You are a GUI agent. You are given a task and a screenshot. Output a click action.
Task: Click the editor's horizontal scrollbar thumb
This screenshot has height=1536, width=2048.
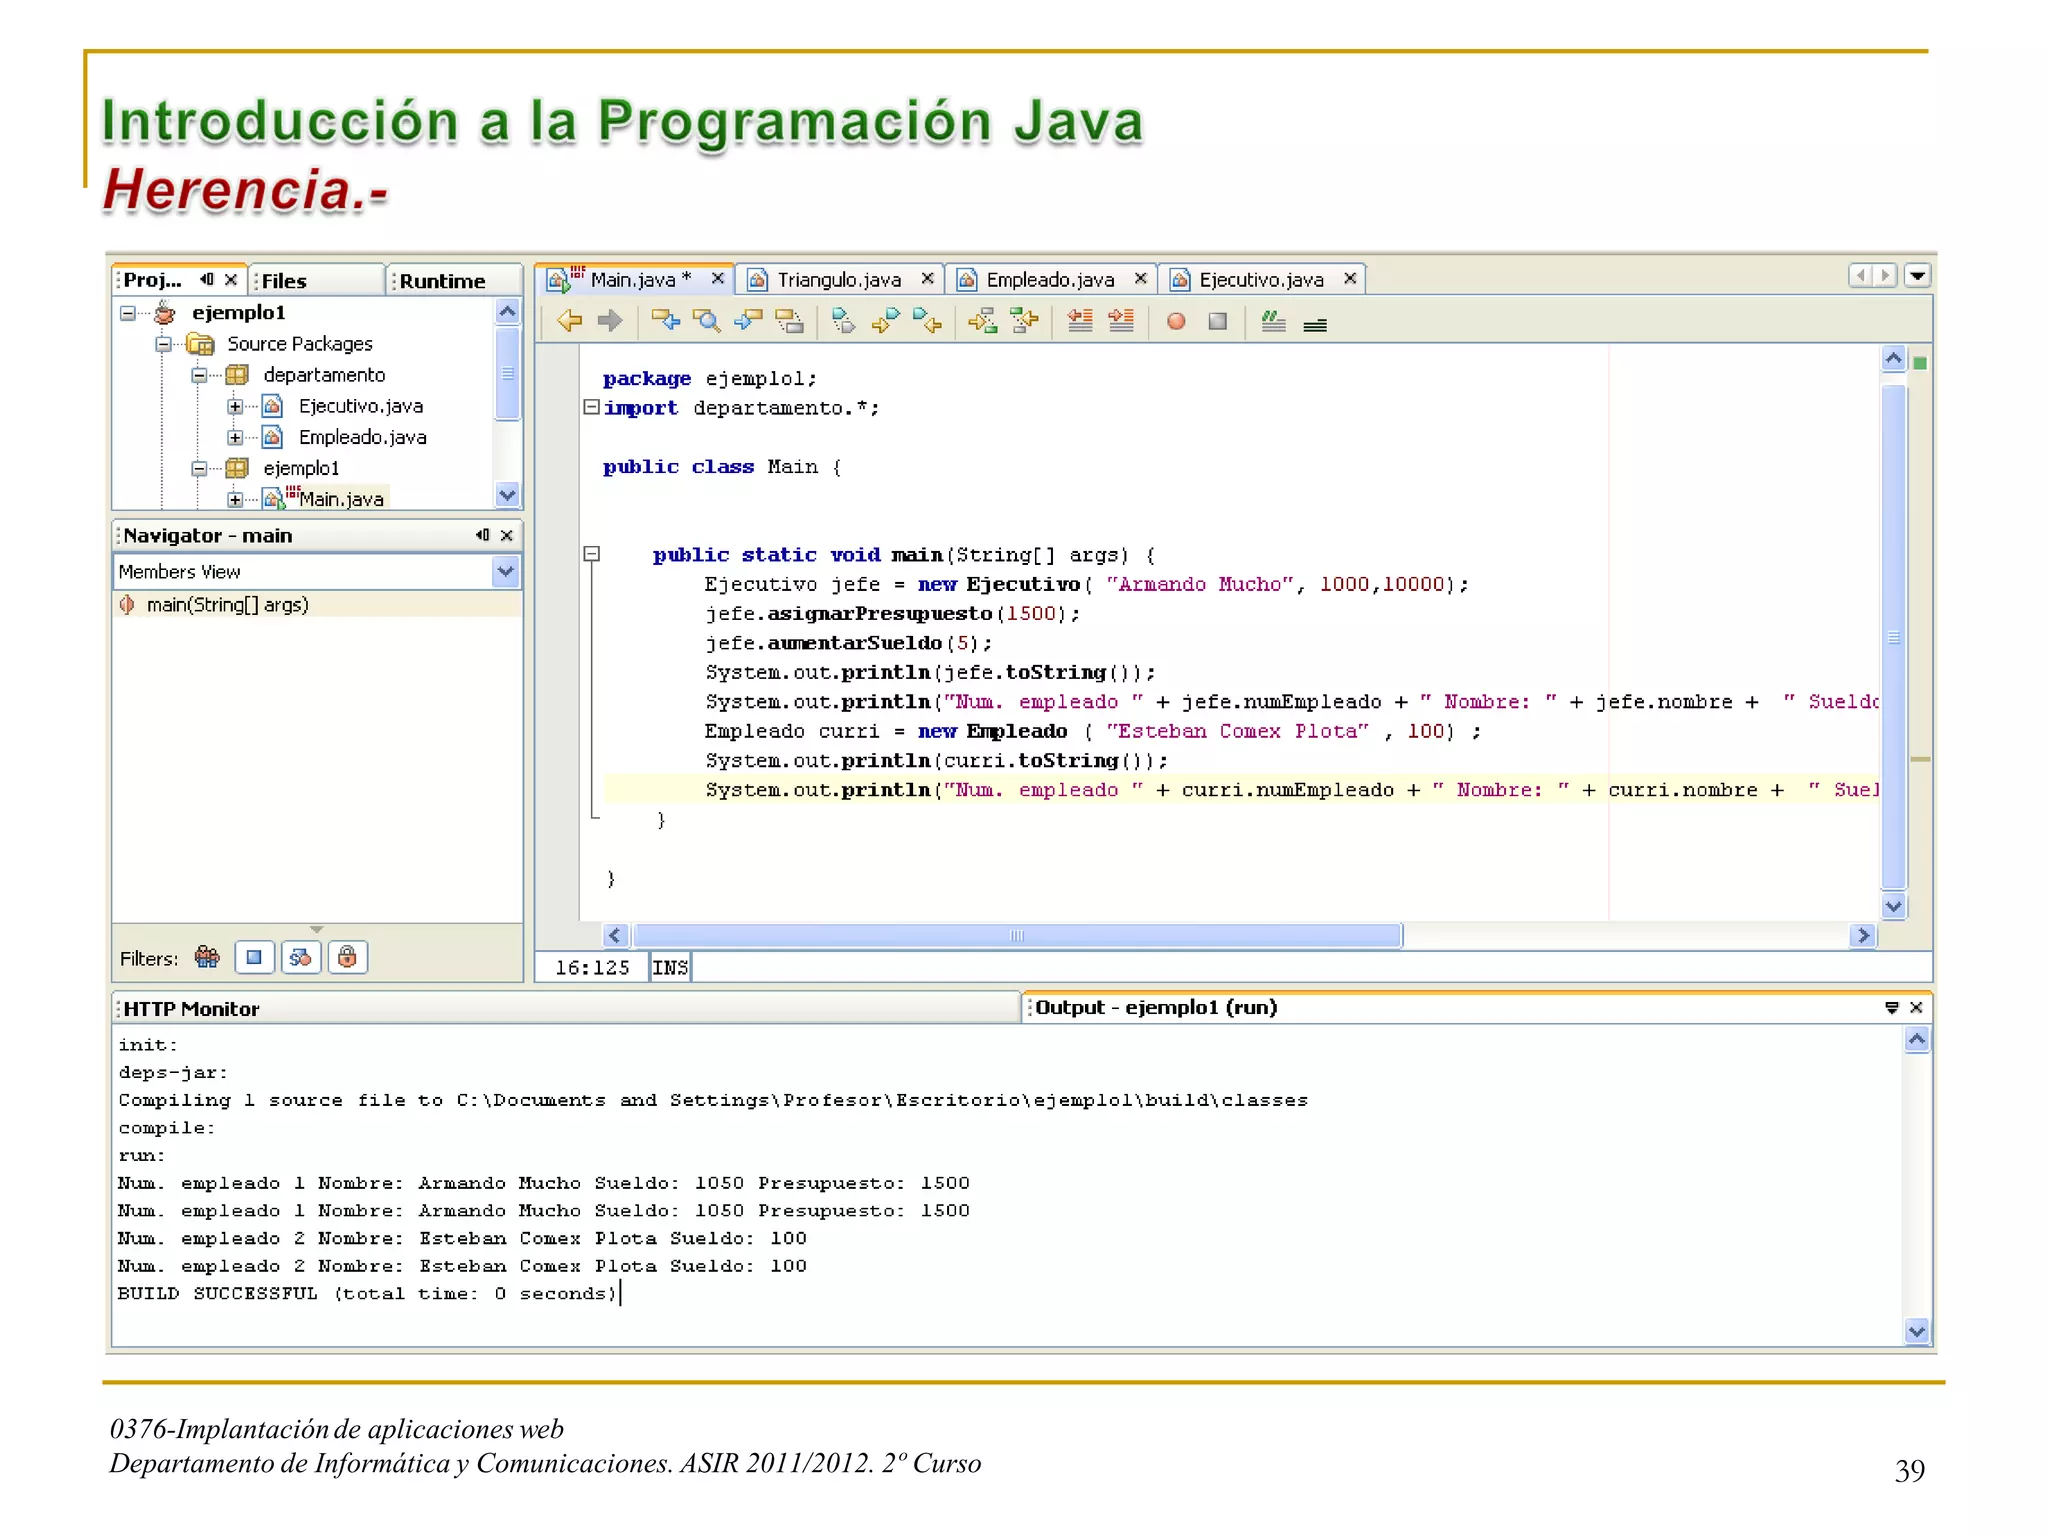click(1016, 935)
